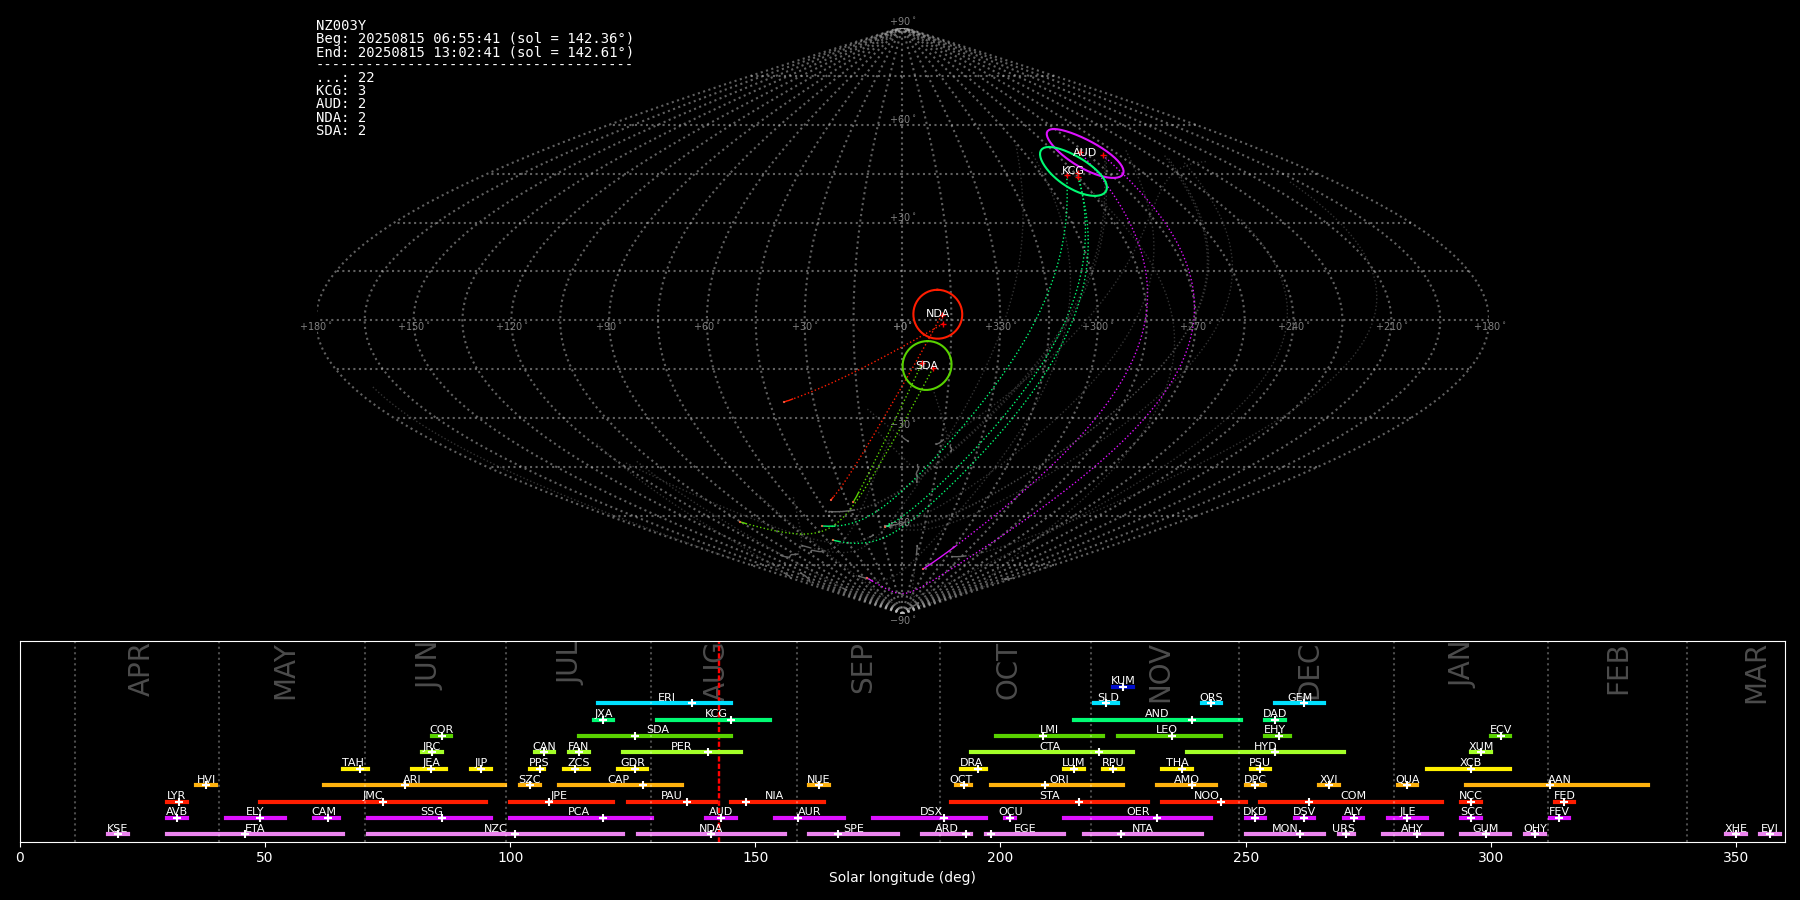Click the KCG radiant ellipse label on sky map

pos(1072,171)
